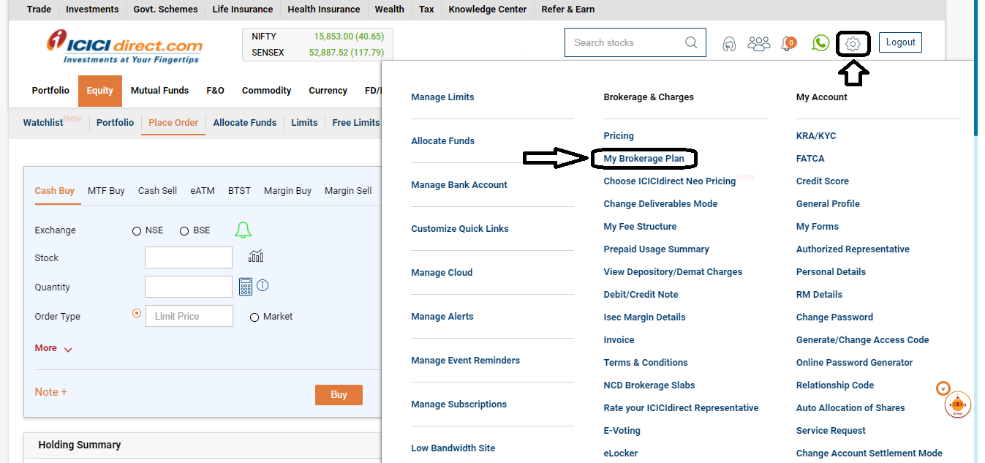The width and height of the screenshot is (985, 463).
Task: Click the Search stocks input field
Action: click(625, 43)
